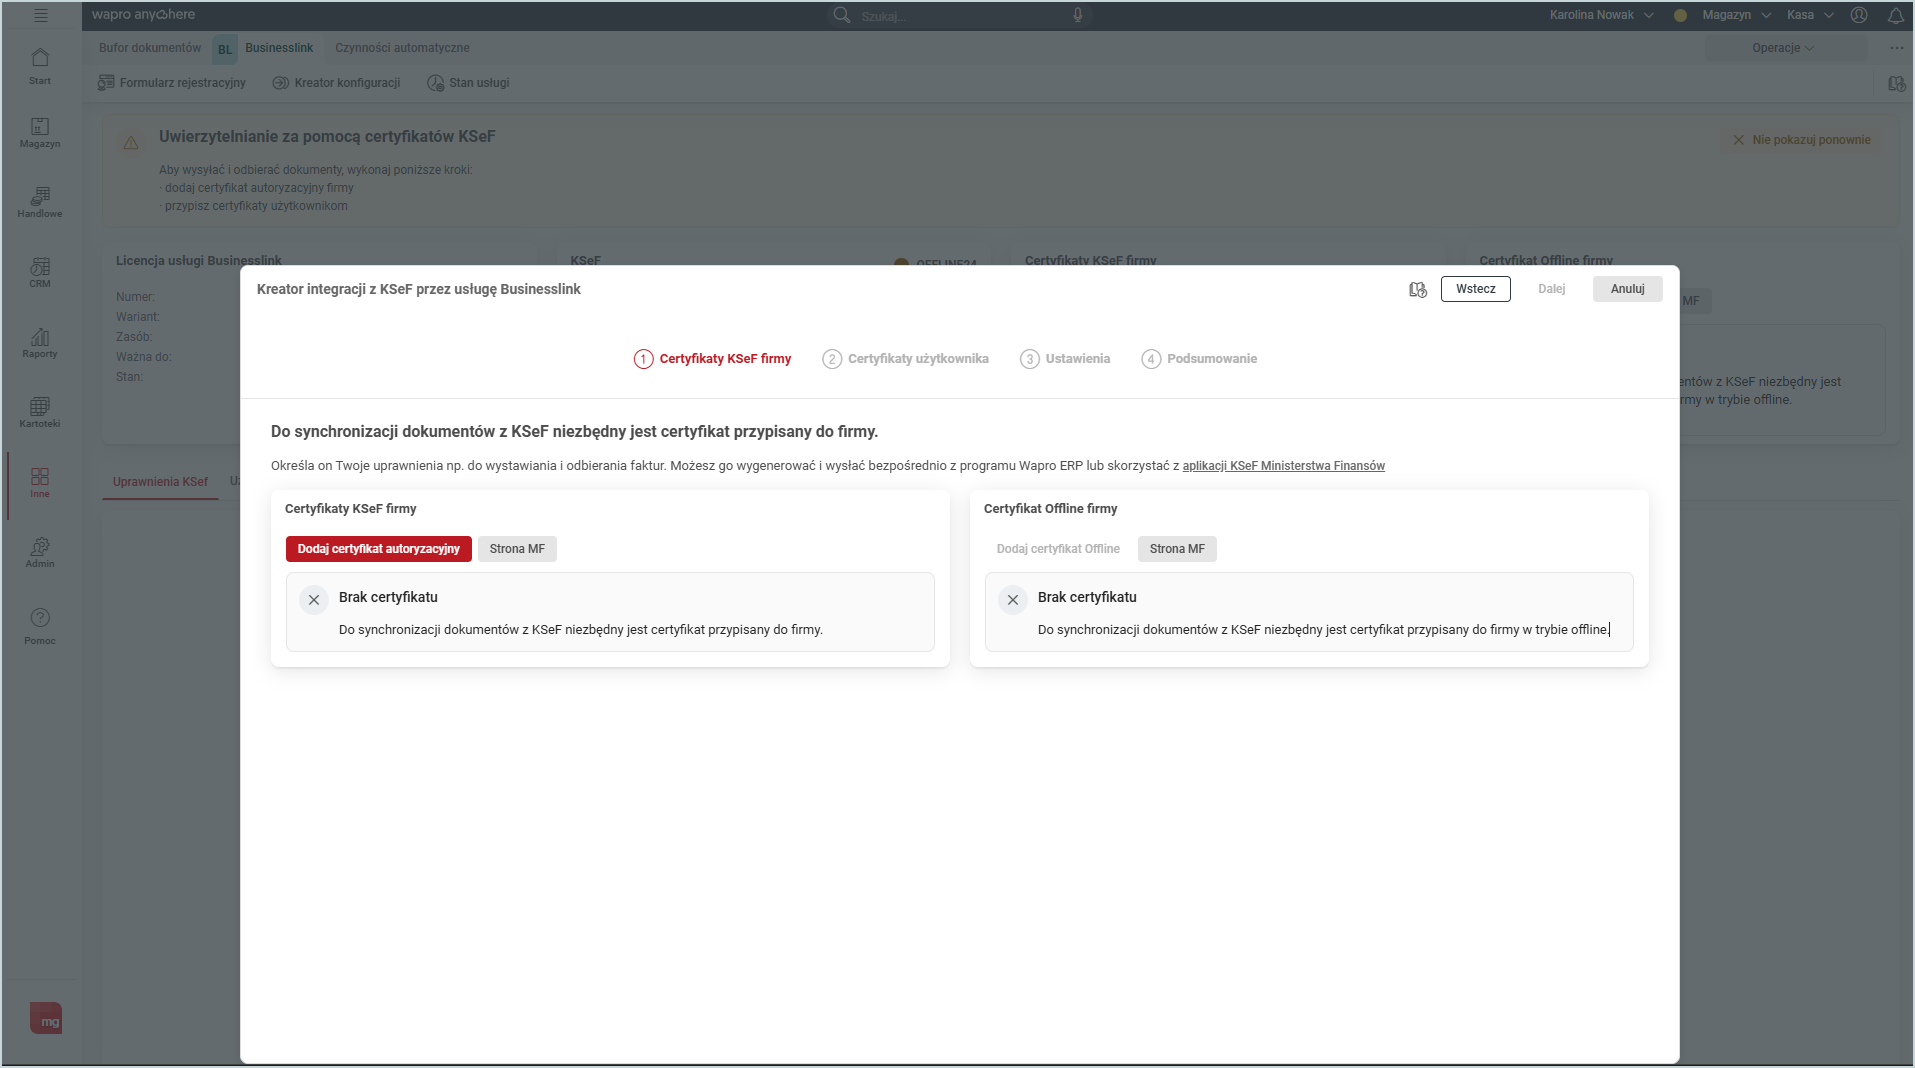
Task: Click dodaj certyfikat autoryzacyjny firmy banner text
Action: click(259, 188)
